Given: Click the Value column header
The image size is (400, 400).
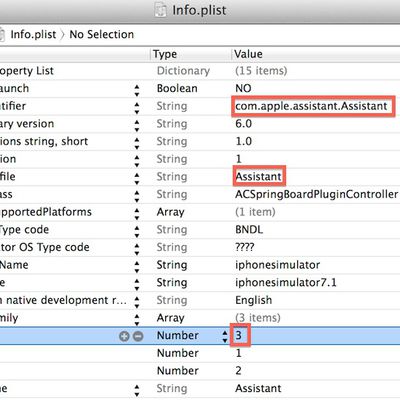Looking at the screenshot, I should point(248,54).
